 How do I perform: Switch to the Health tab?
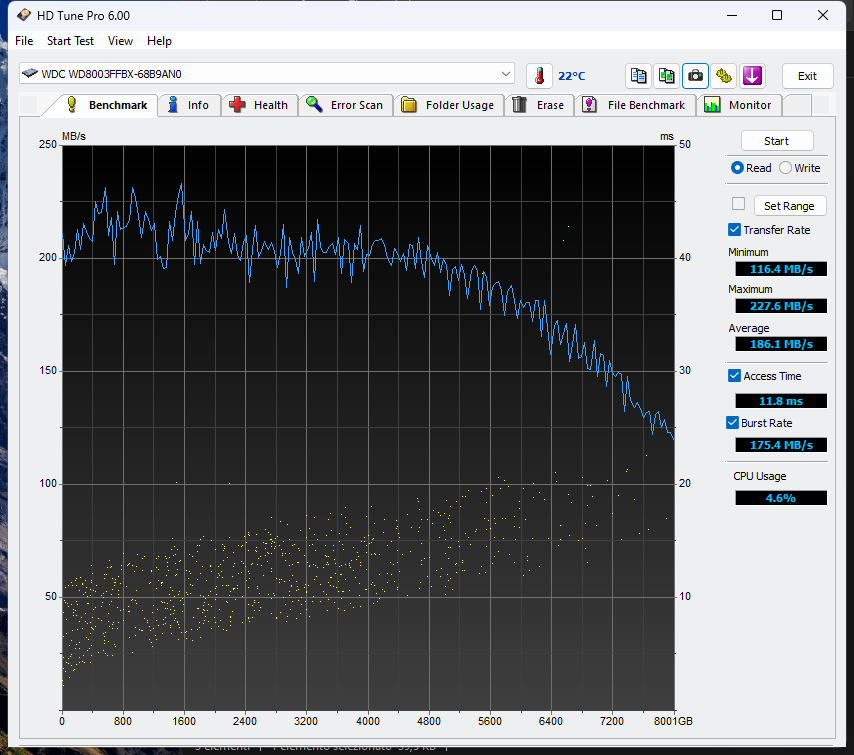pos(259,105)
